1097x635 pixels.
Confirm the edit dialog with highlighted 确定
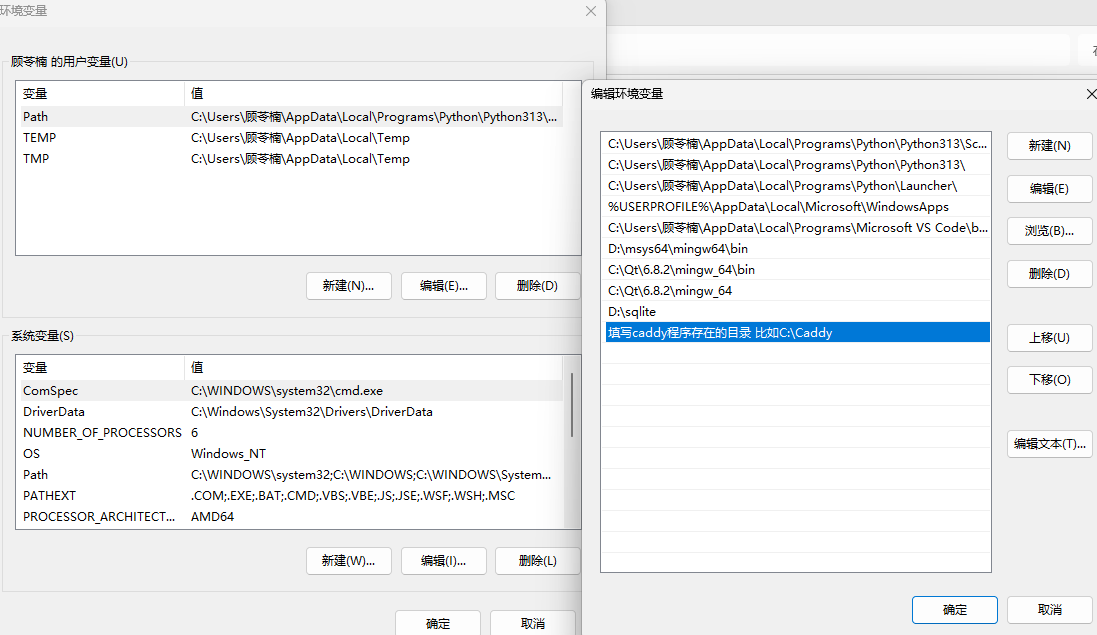pos(954,610)
